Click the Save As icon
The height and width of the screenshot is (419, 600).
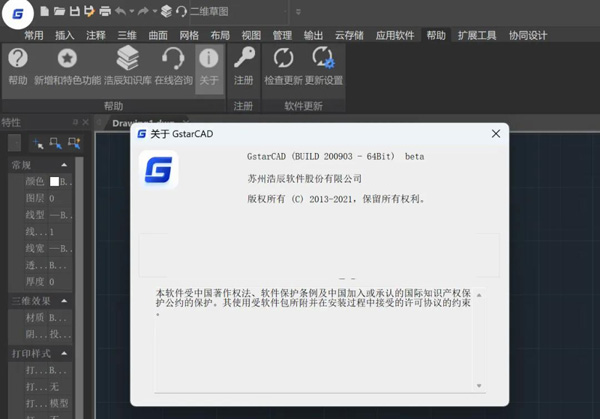coord(89,11)
